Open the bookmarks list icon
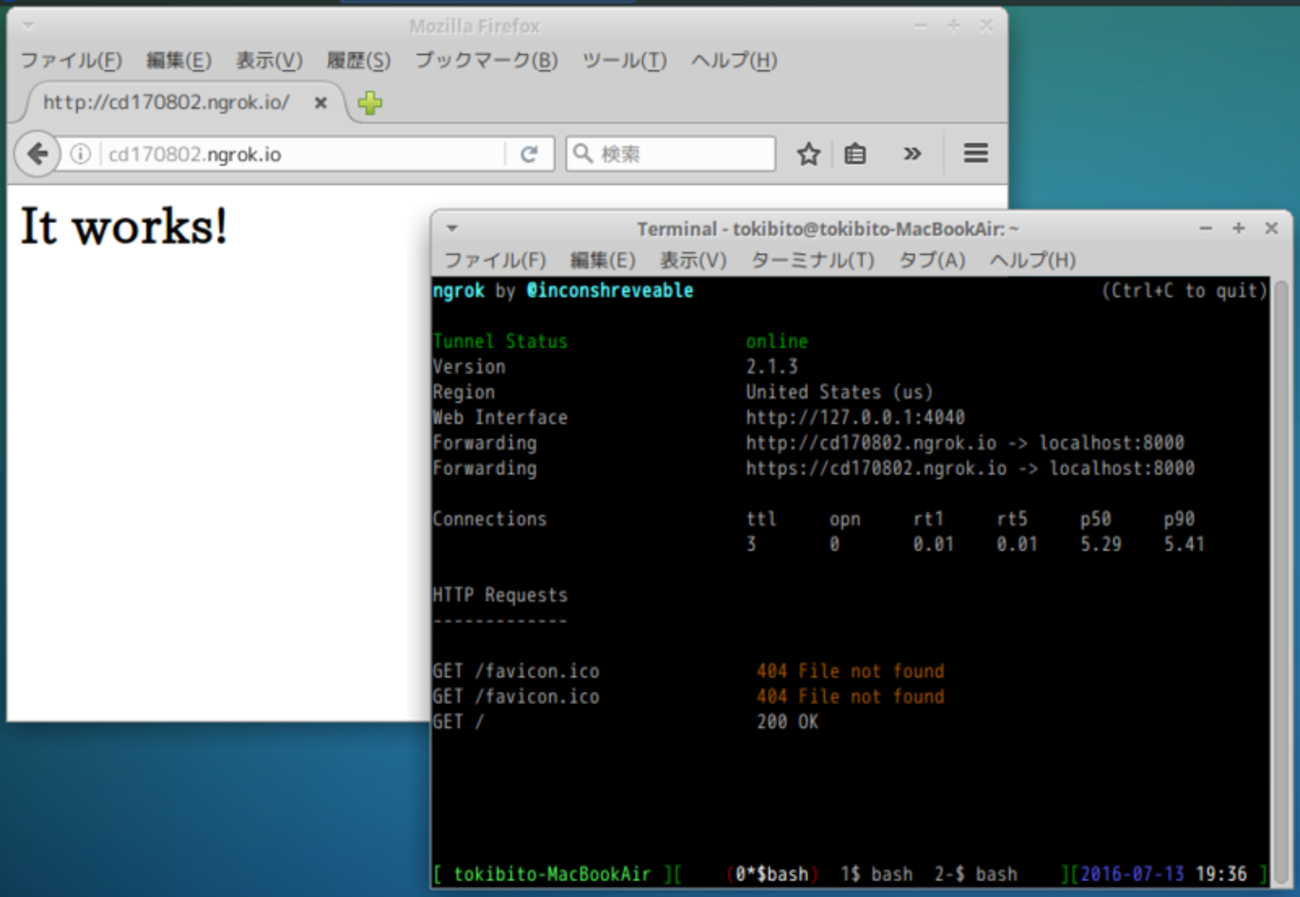 click(855, 154)
